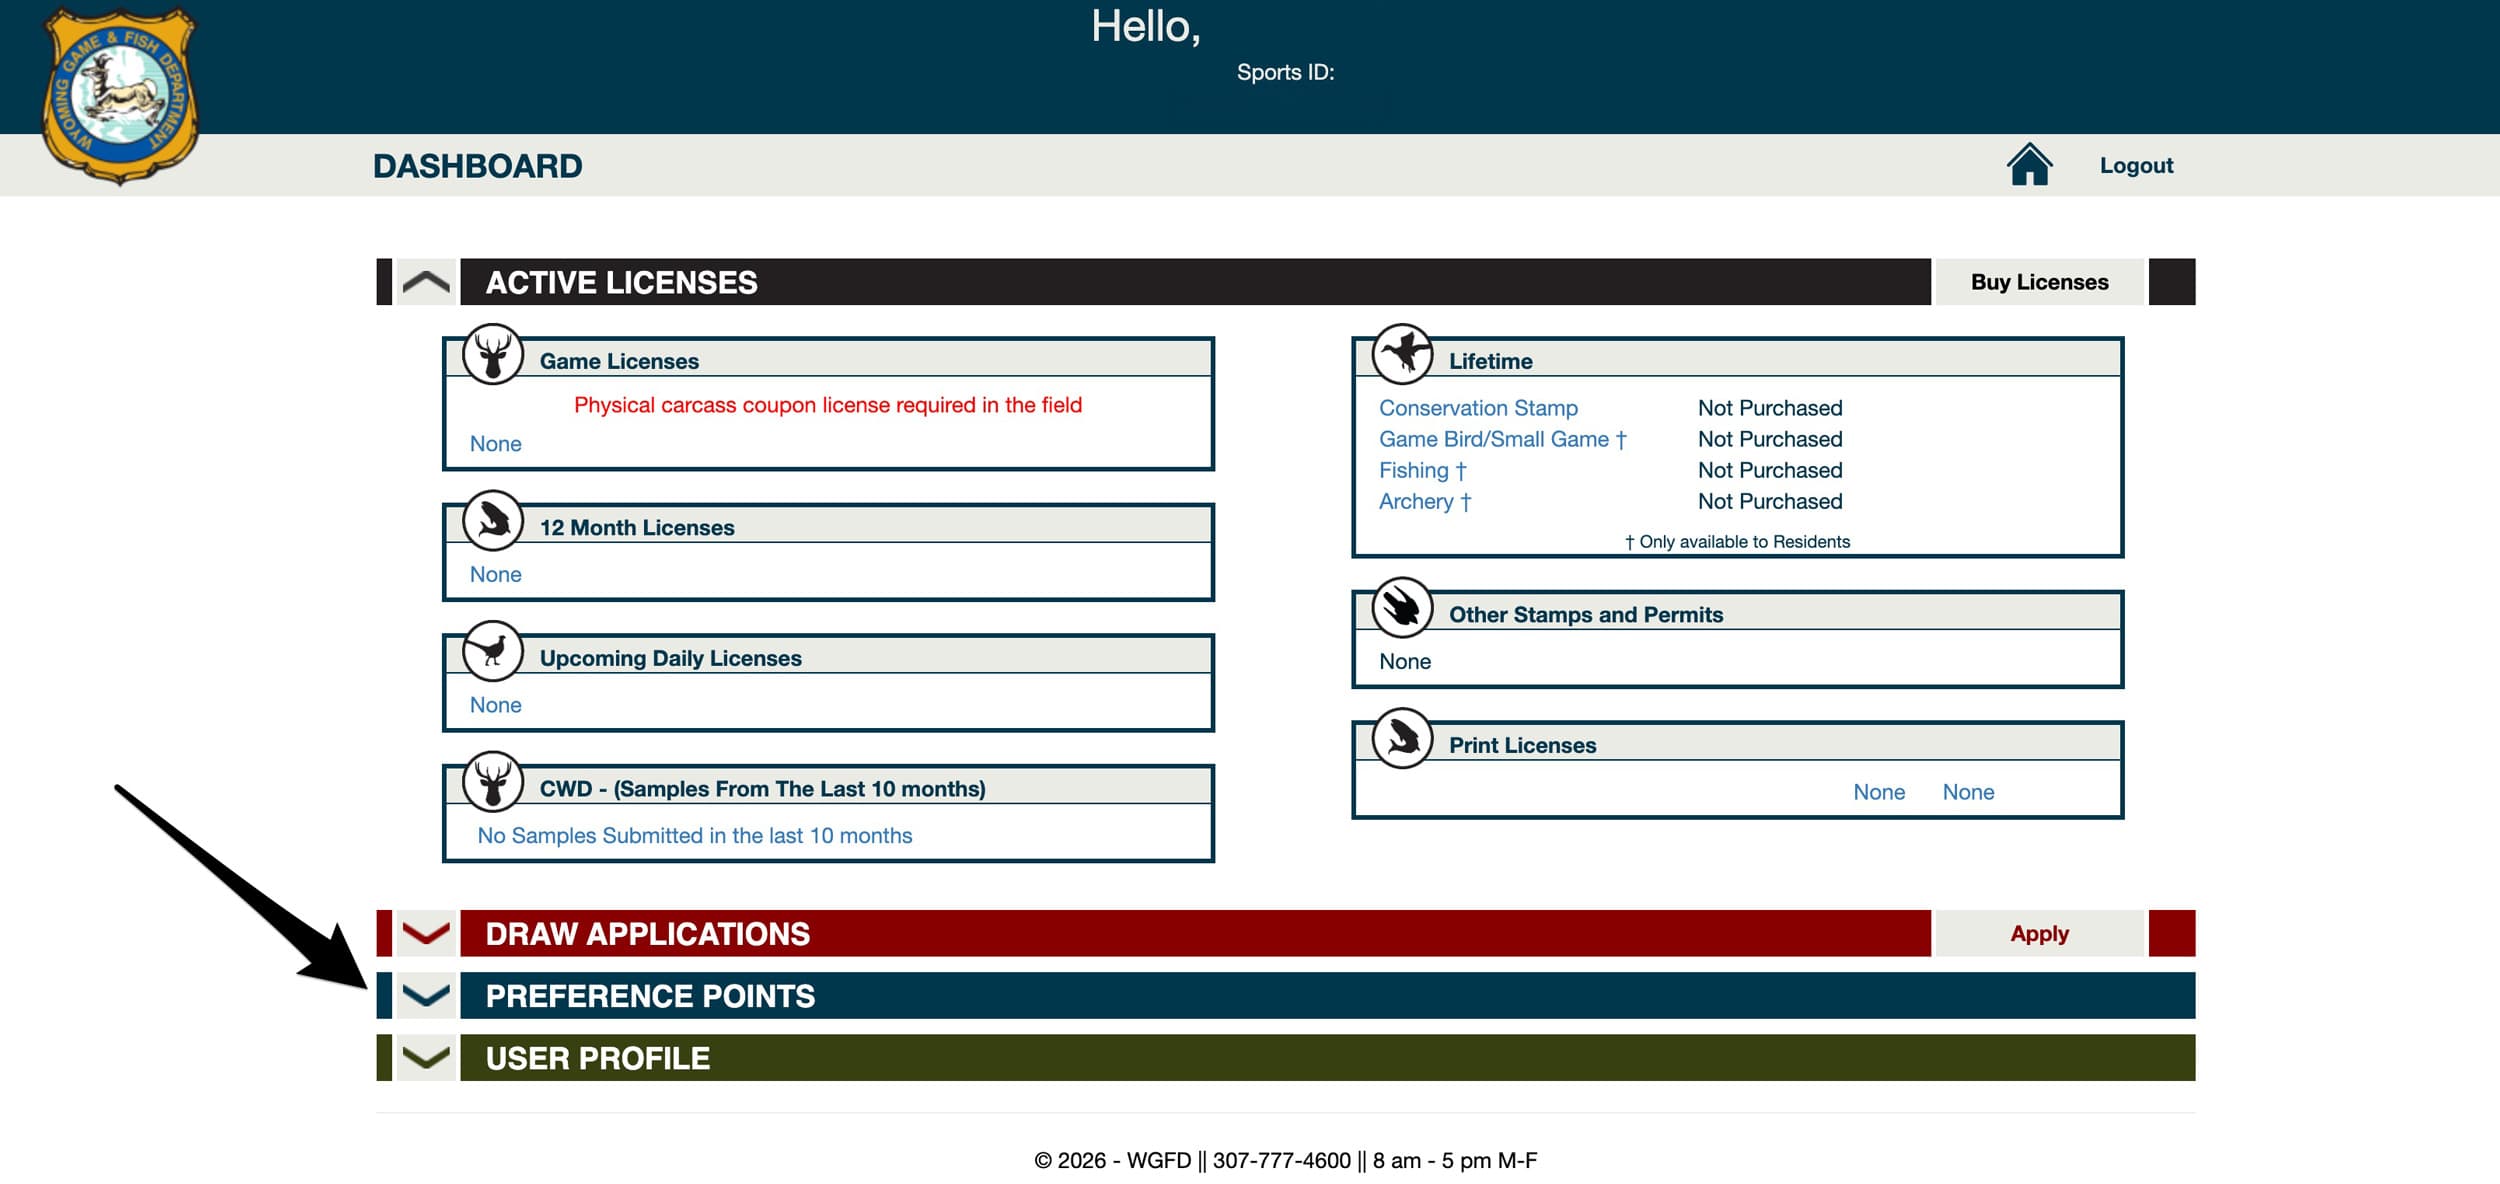Click the Buy Licenses button
The image size is (2500, 1184).
click(x=2039, y=282)
